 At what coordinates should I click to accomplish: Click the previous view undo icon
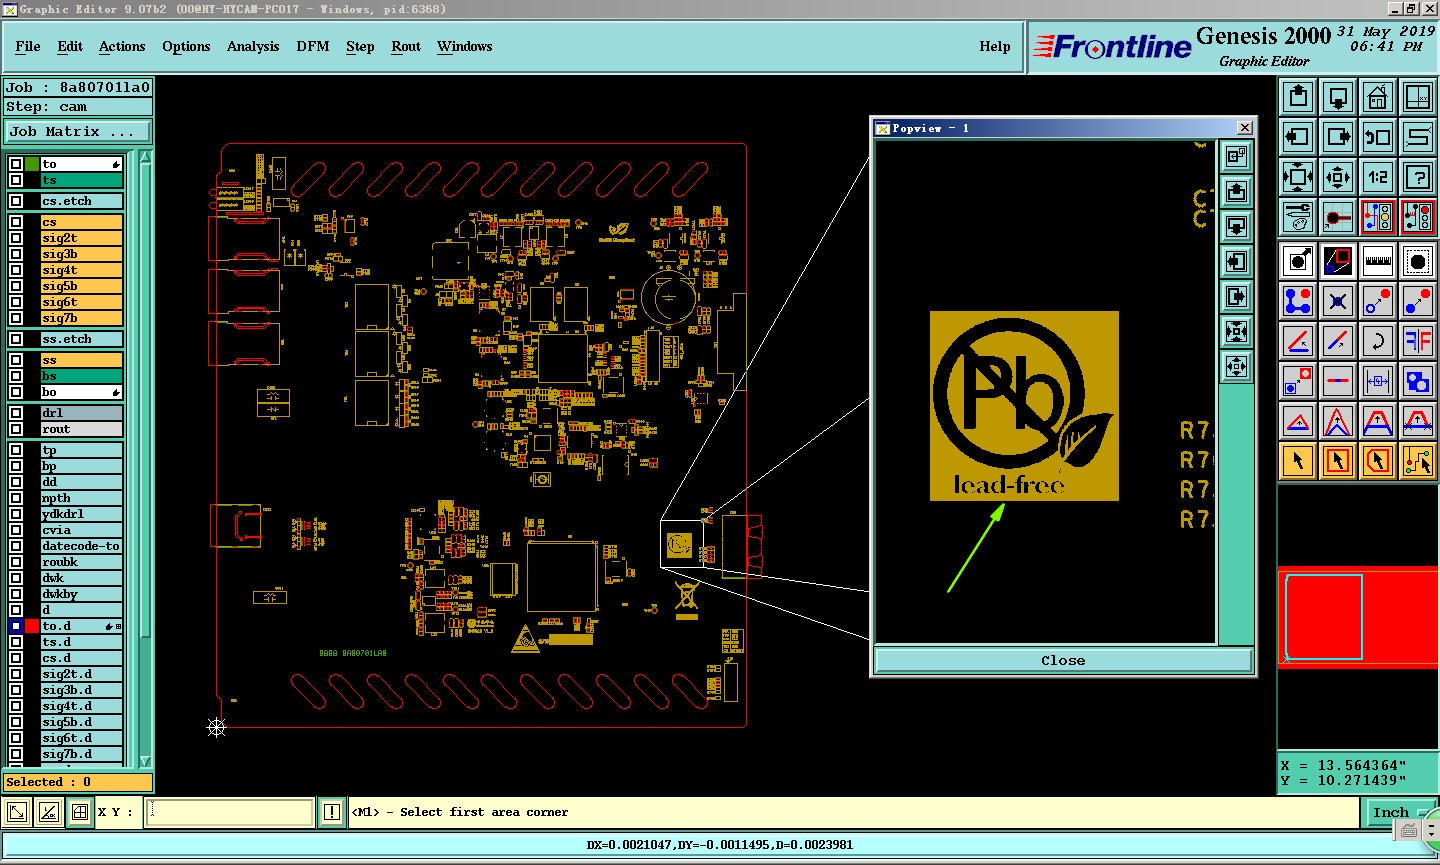pos(1378,137)
